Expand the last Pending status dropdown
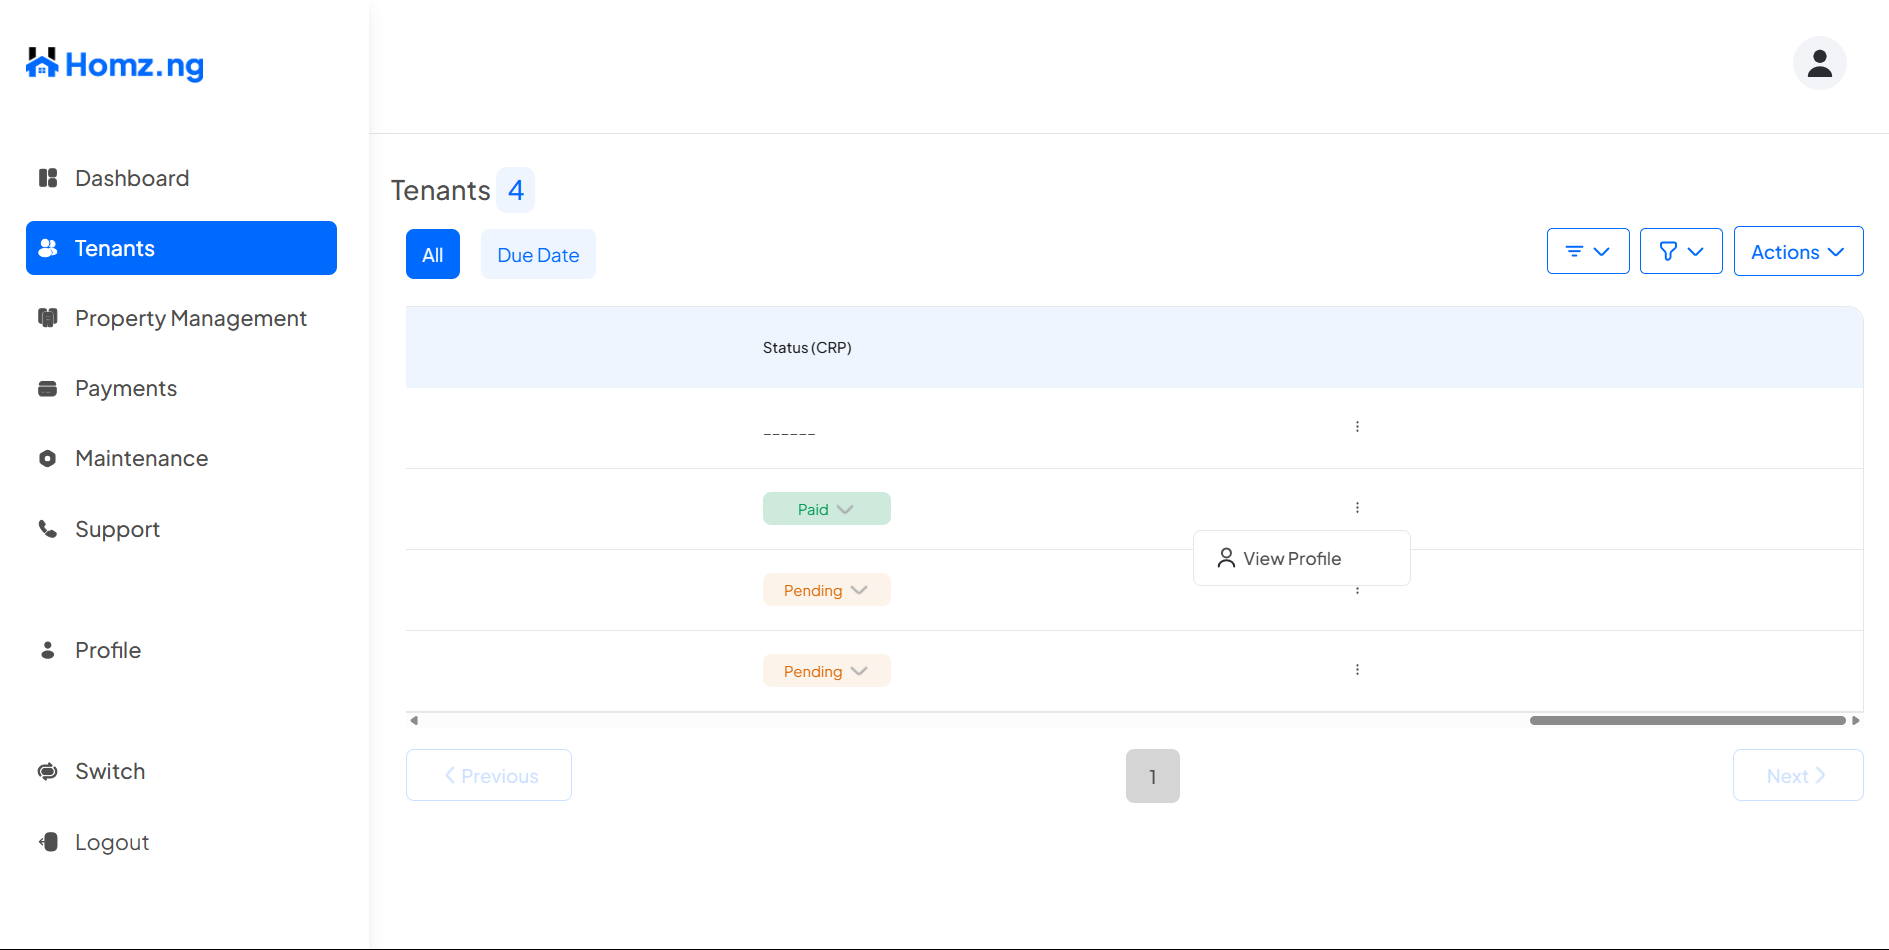Viewport: 1889px width, 950px height. (x=826, y=671)
